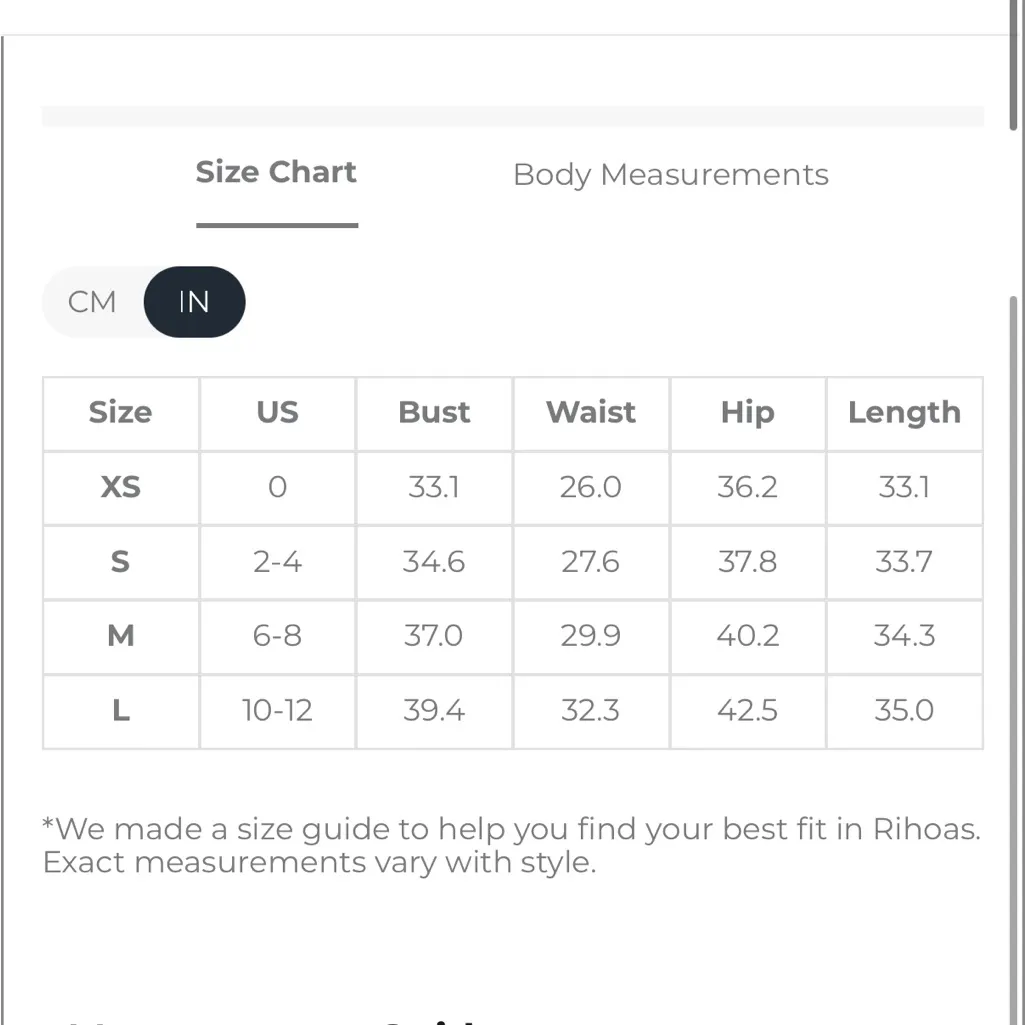The image size is (1025, 1025).
Task: Click the Rihoas size guide note text
Action: [511, 845]
